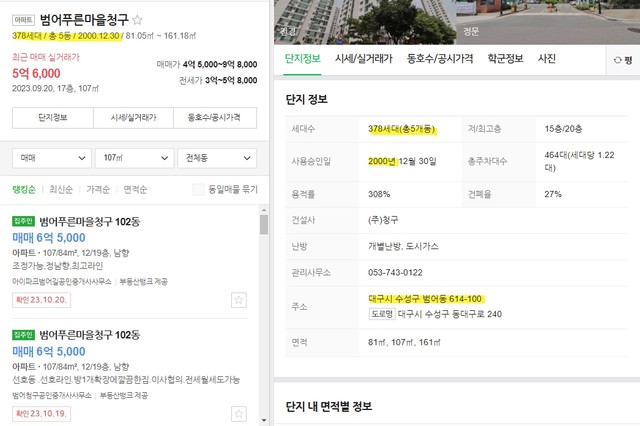Click the scrollbar down arrow in listing panel
The image size is (640, 426).
pos(264,420)
